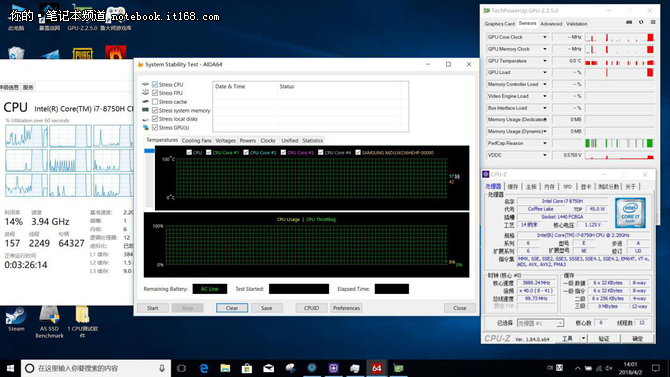Viewport: 670px width, 377px height.
Task: Click the network icon in system tray
Action: coord(599,368)
